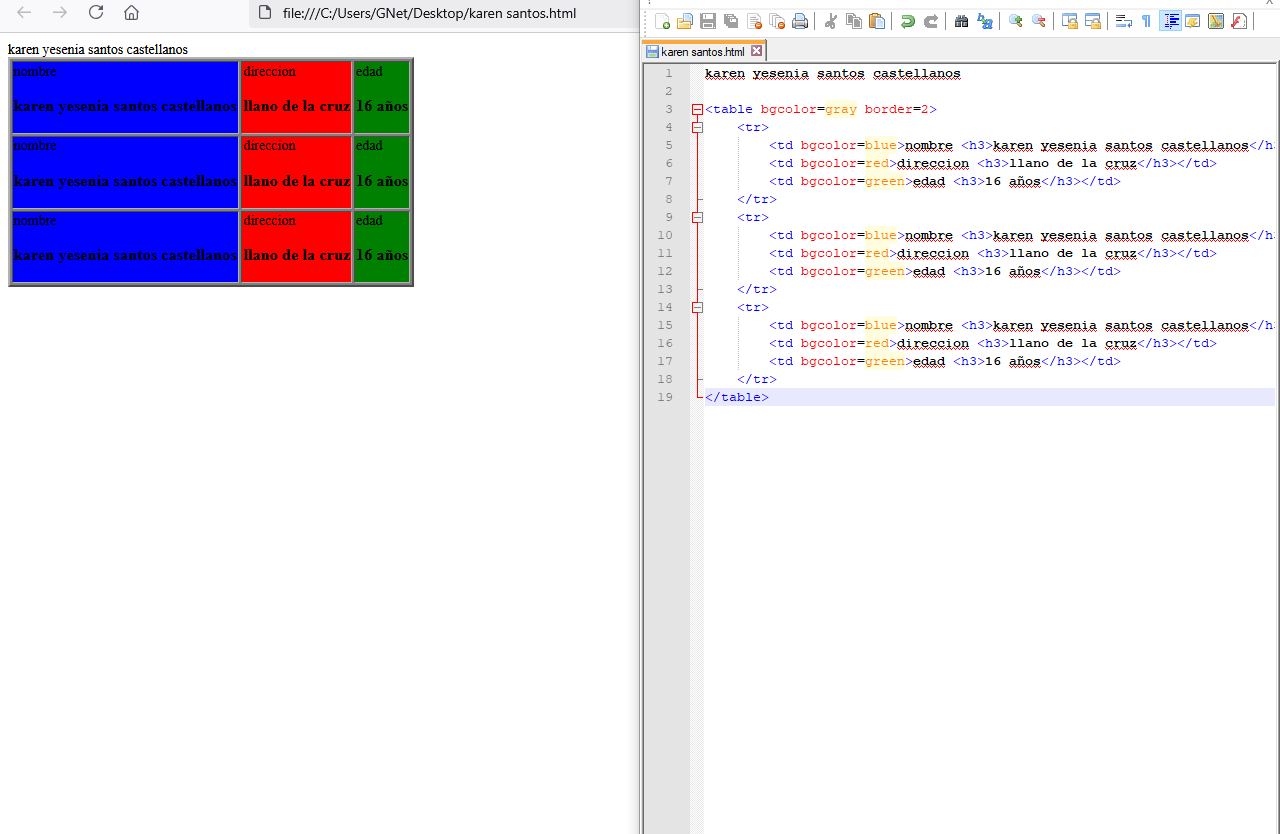The image size is (1280, 834).
Task: Close the karen santos.html tab
Action: 756,51
